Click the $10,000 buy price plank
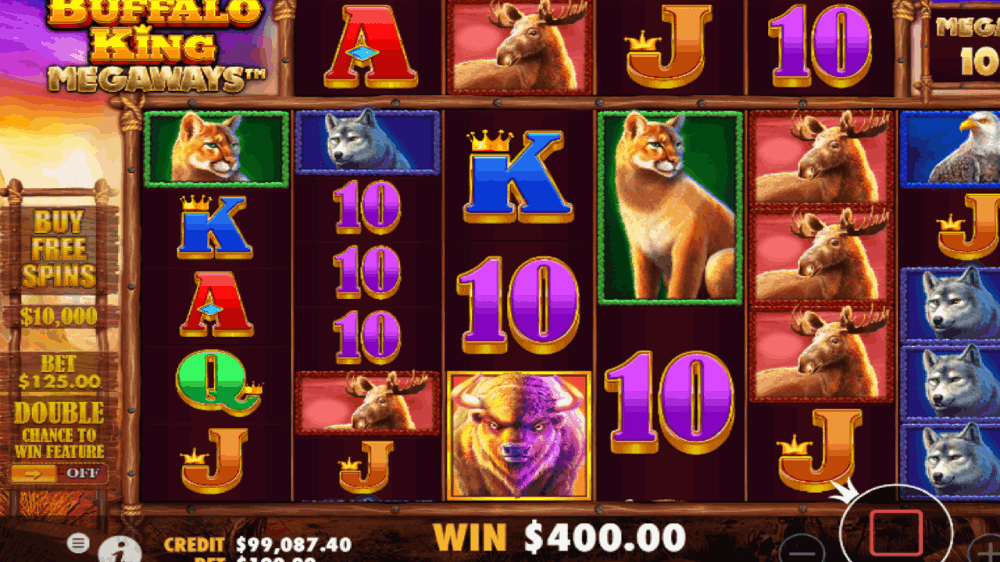 coord(59,317)
